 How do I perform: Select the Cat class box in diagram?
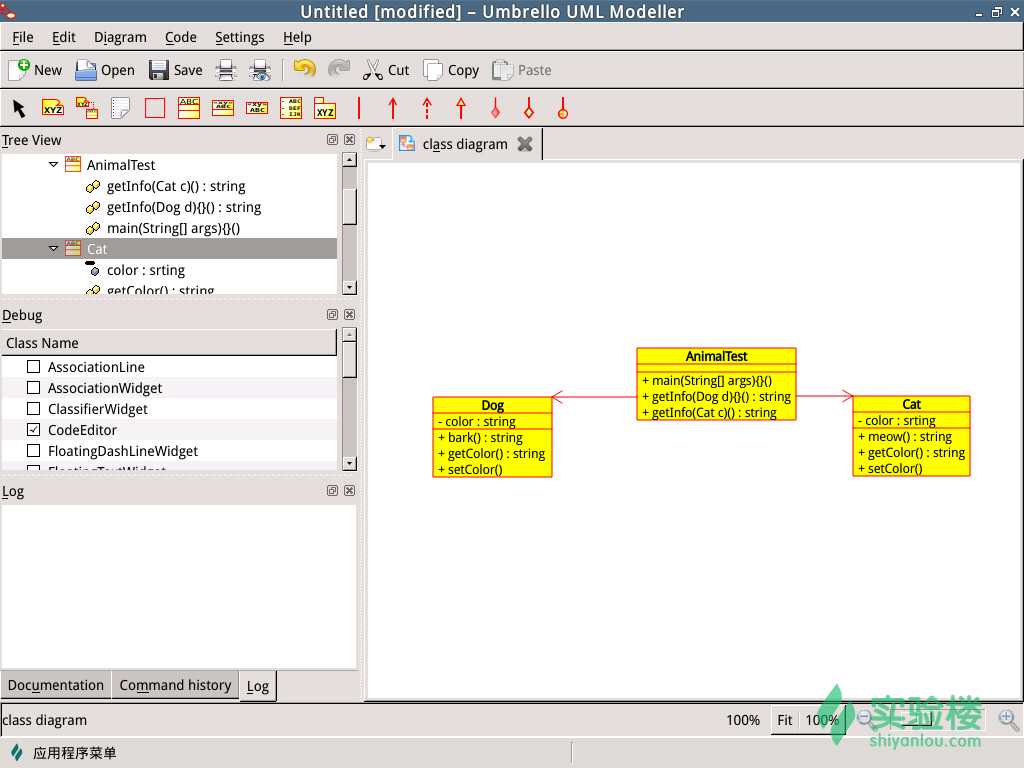point(911,436)
